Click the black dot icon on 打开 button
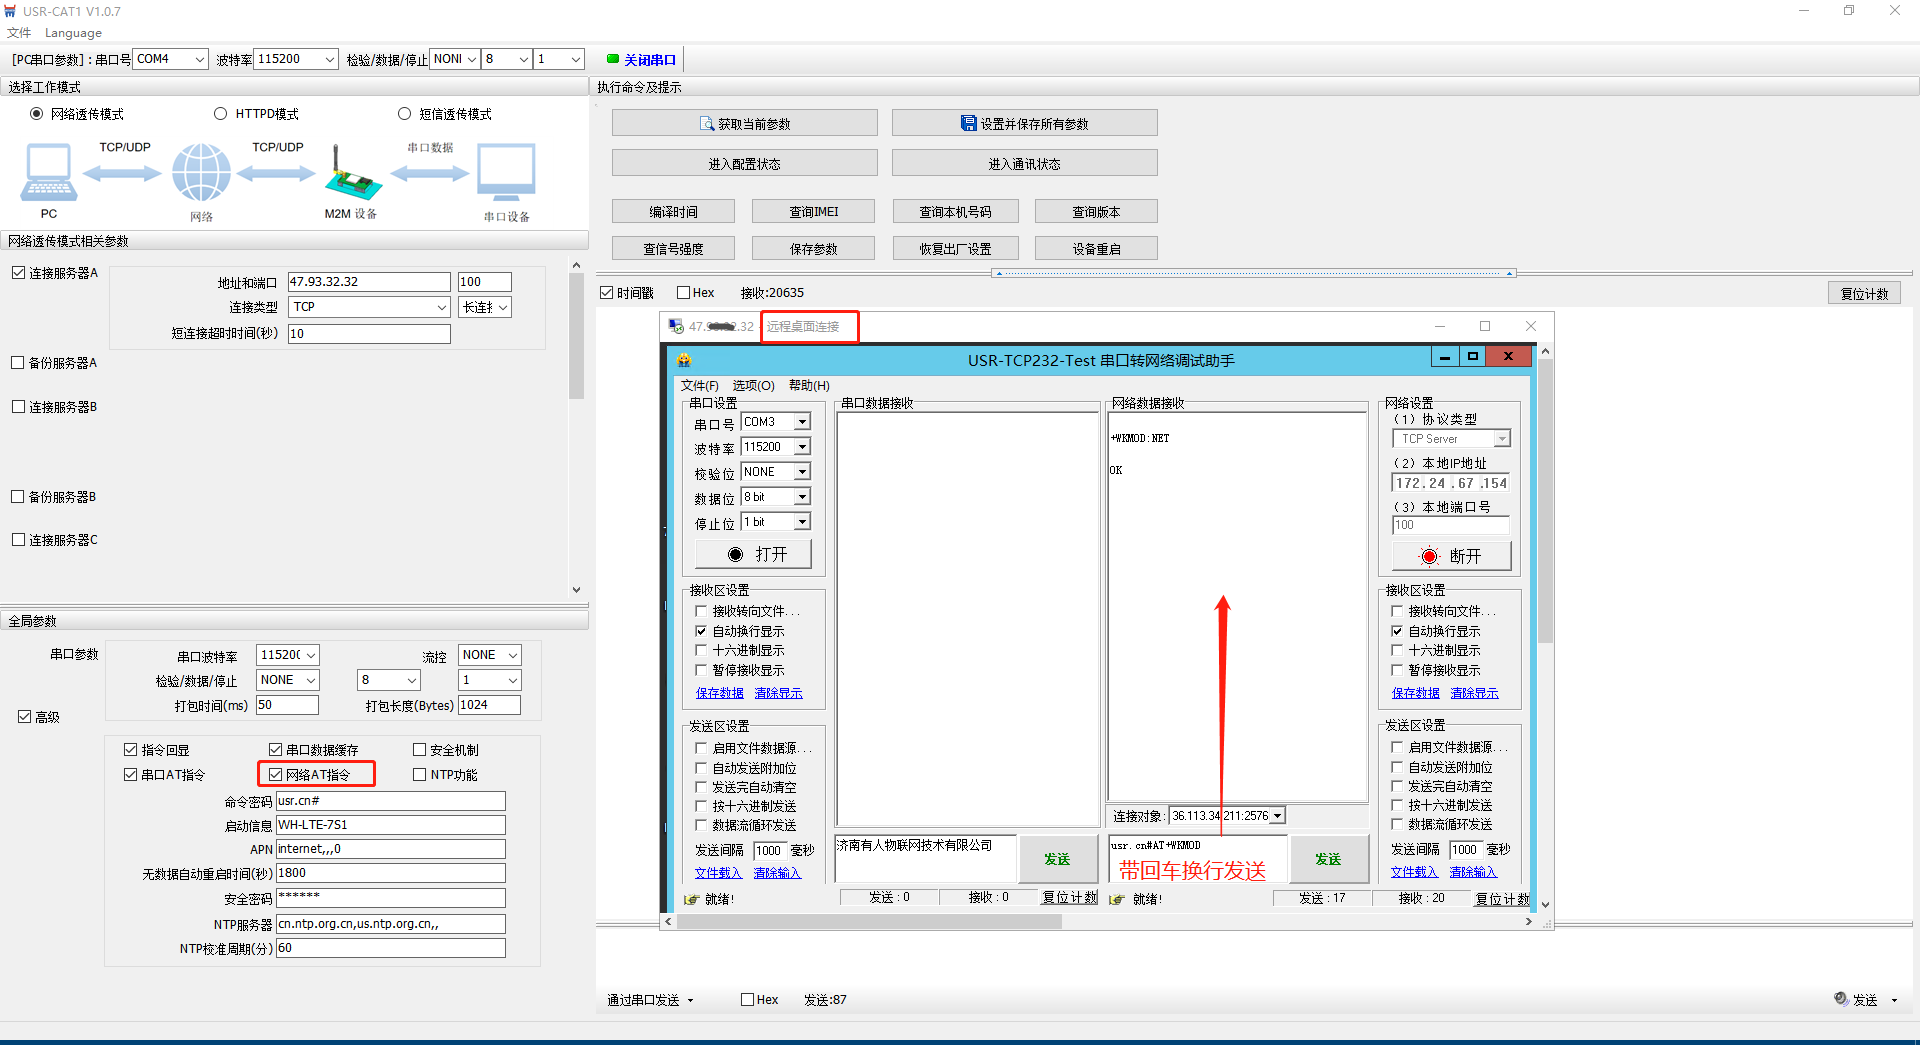The width and height of the screenshot is (1920, 1045). tap(736, 554)
